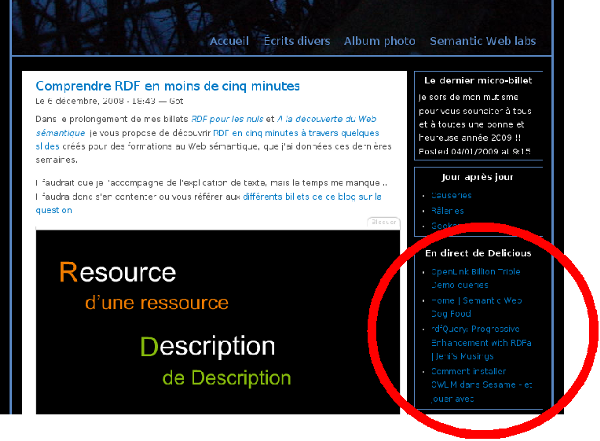Image resolution: width=600 pixels, height=441 pixels.
Task: Click the 'Le dernier micro-billet' heading
Action: (x=478, y=79)
